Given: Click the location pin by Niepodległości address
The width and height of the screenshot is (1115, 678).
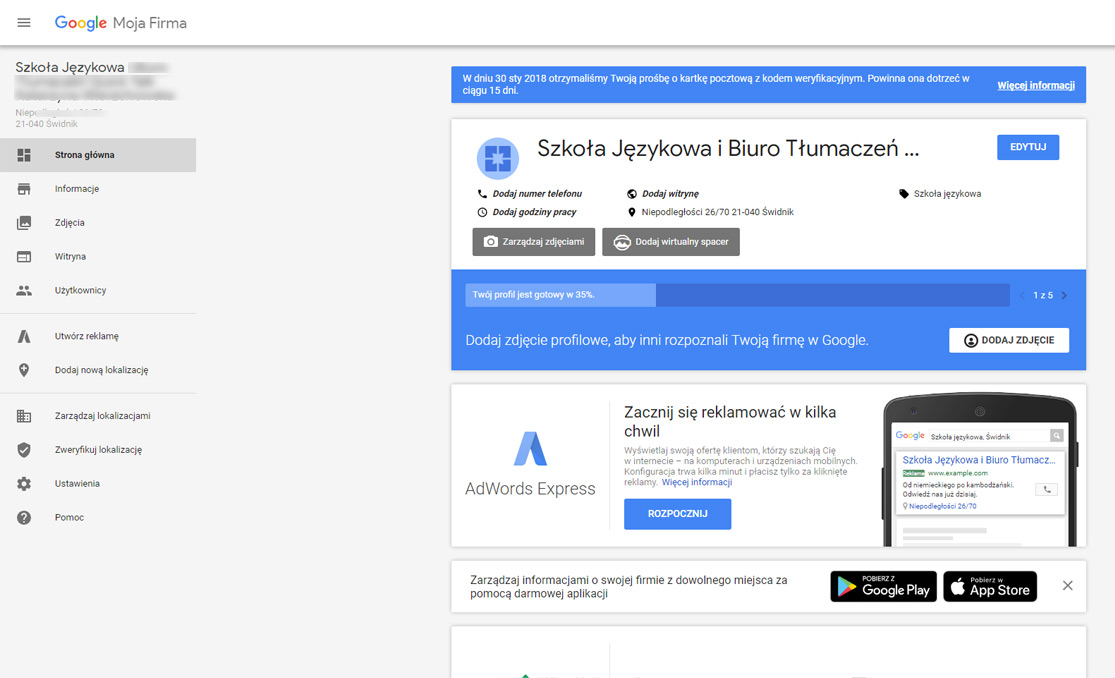Looking at the screenshot, I should click(x=631, y=212).
